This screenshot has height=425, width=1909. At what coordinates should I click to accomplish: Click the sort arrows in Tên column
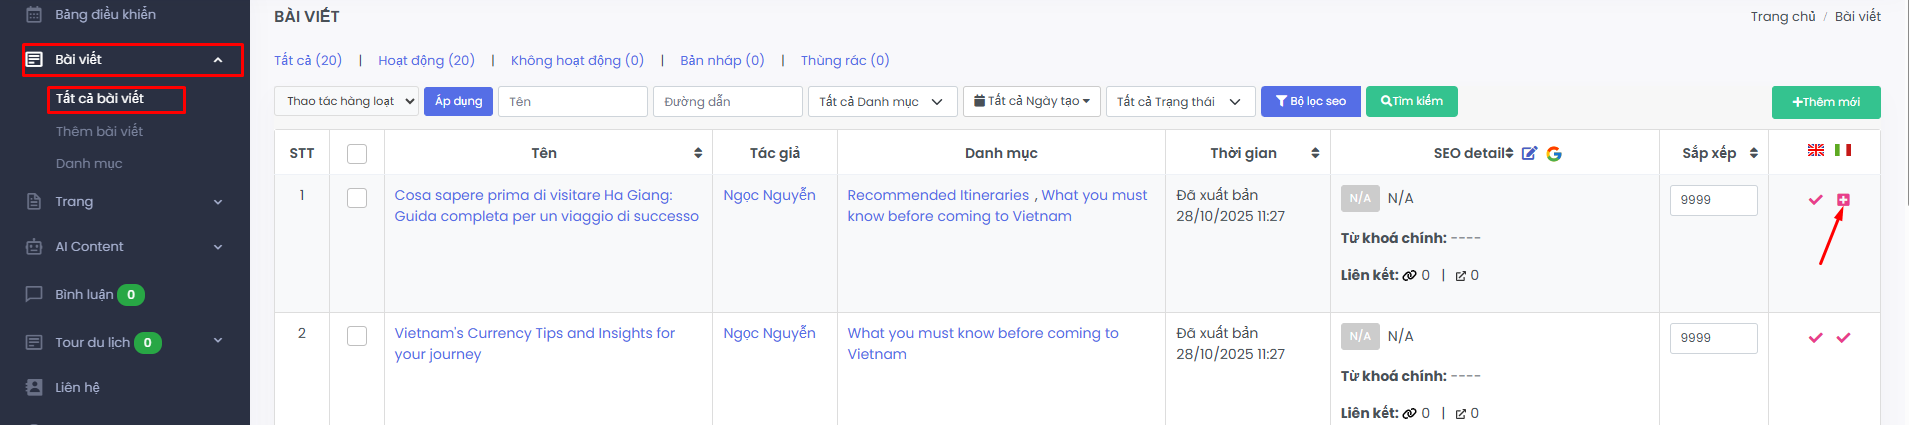(698, 153)
